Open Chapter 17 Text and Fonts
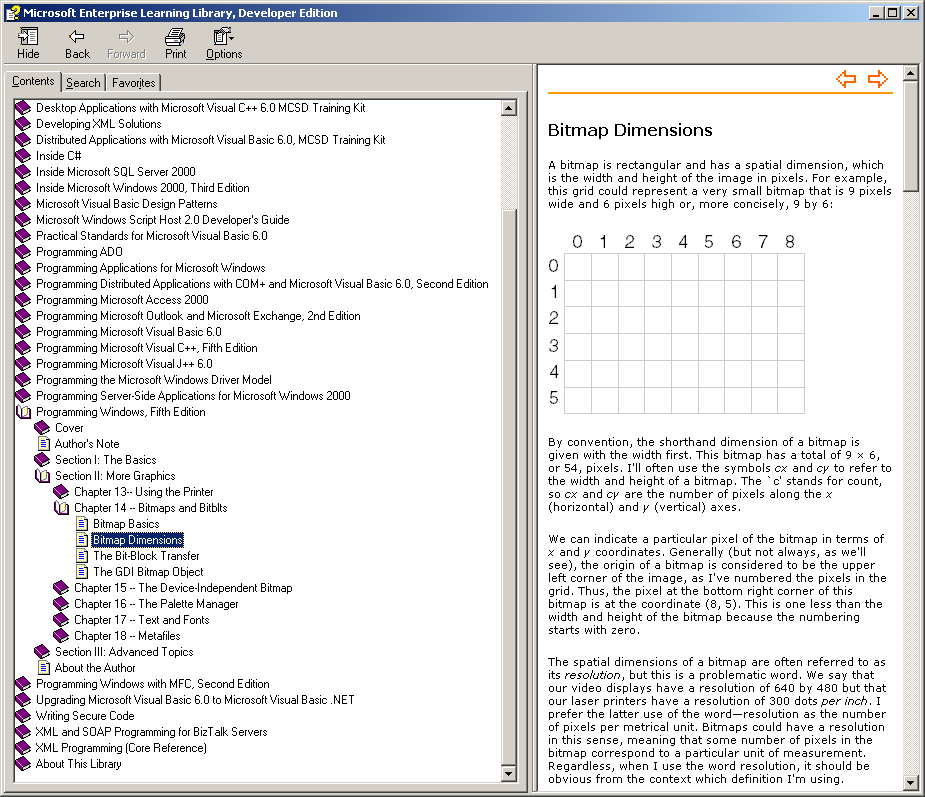 click(x=142, y=620)
